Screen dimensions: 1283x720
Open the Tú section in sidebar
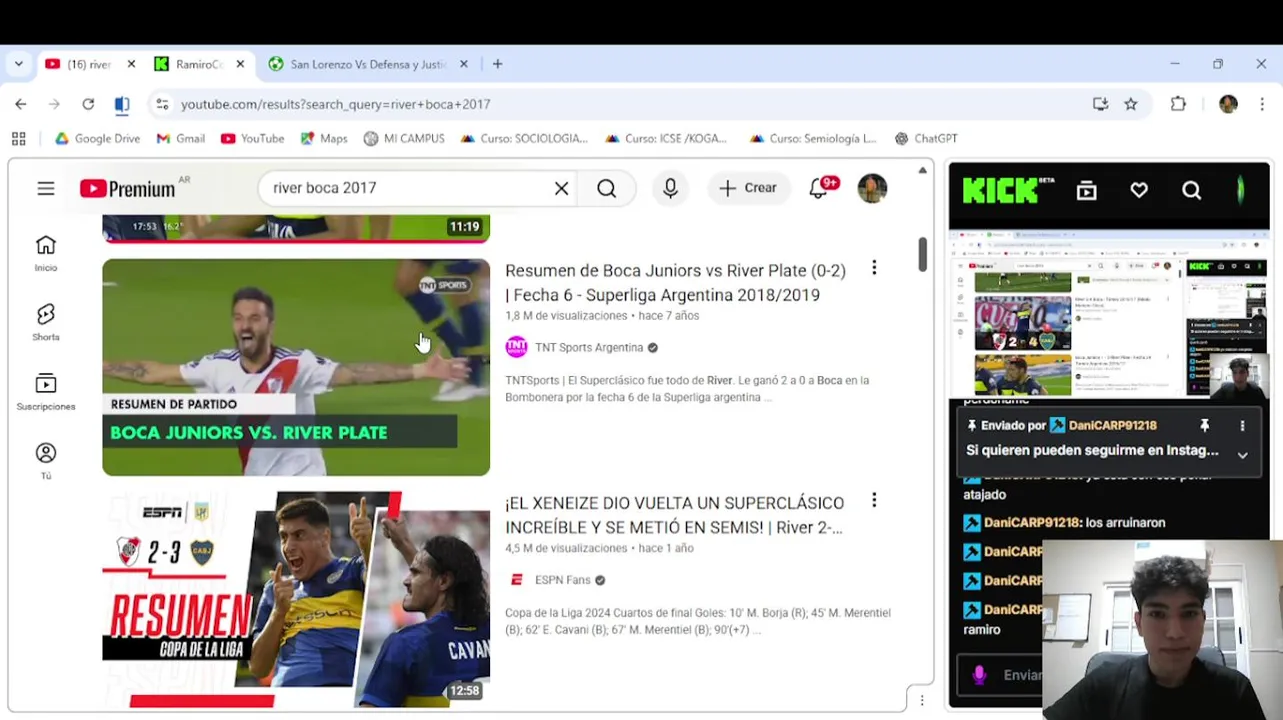[x=46, y=461]
